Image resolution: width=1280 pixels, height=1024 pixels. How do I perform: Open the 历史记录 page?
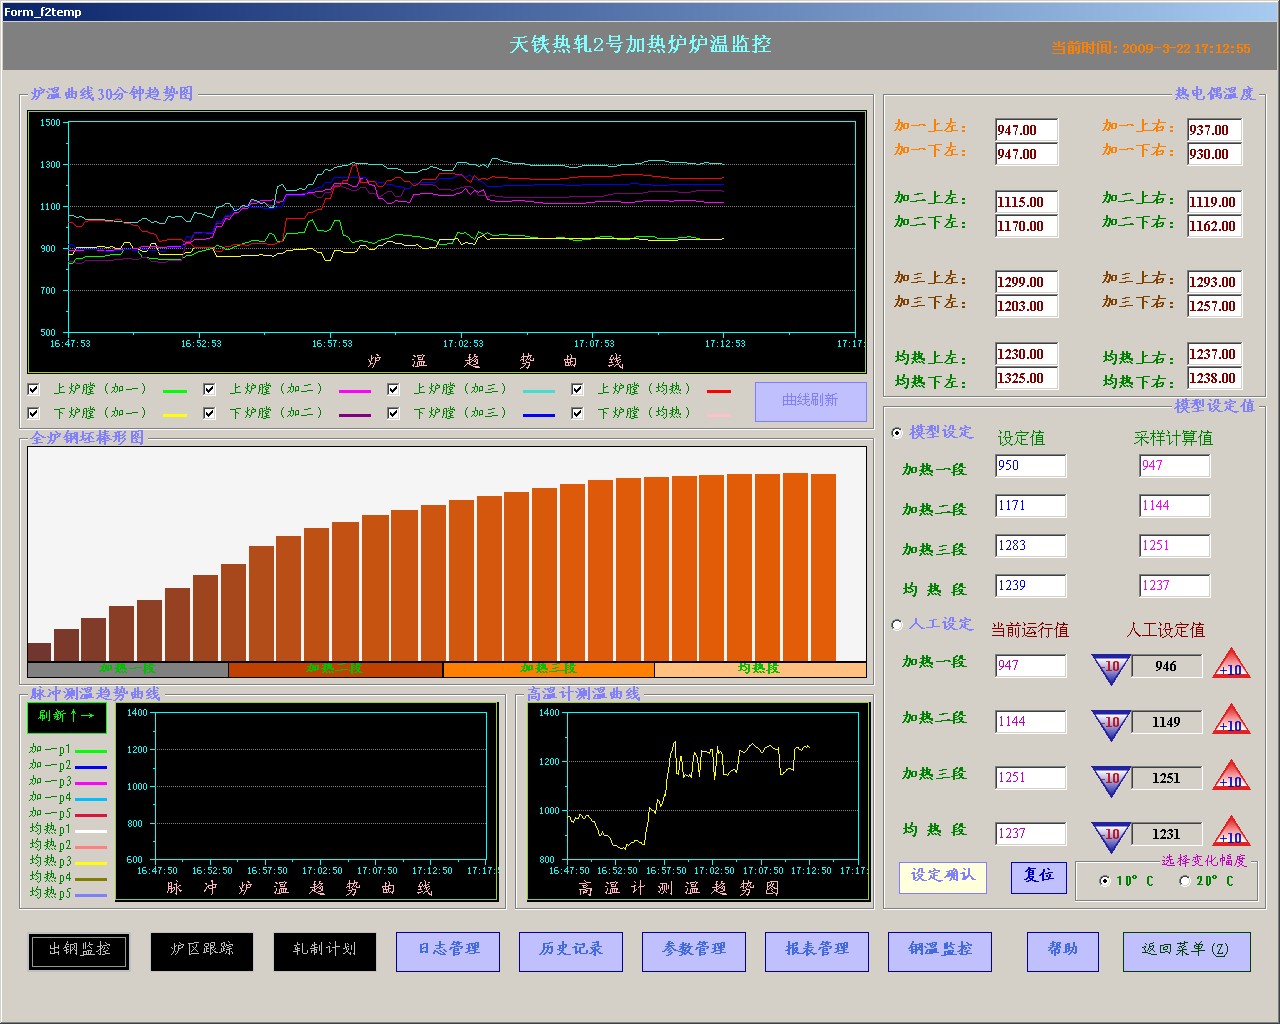[x=570, y=951]
